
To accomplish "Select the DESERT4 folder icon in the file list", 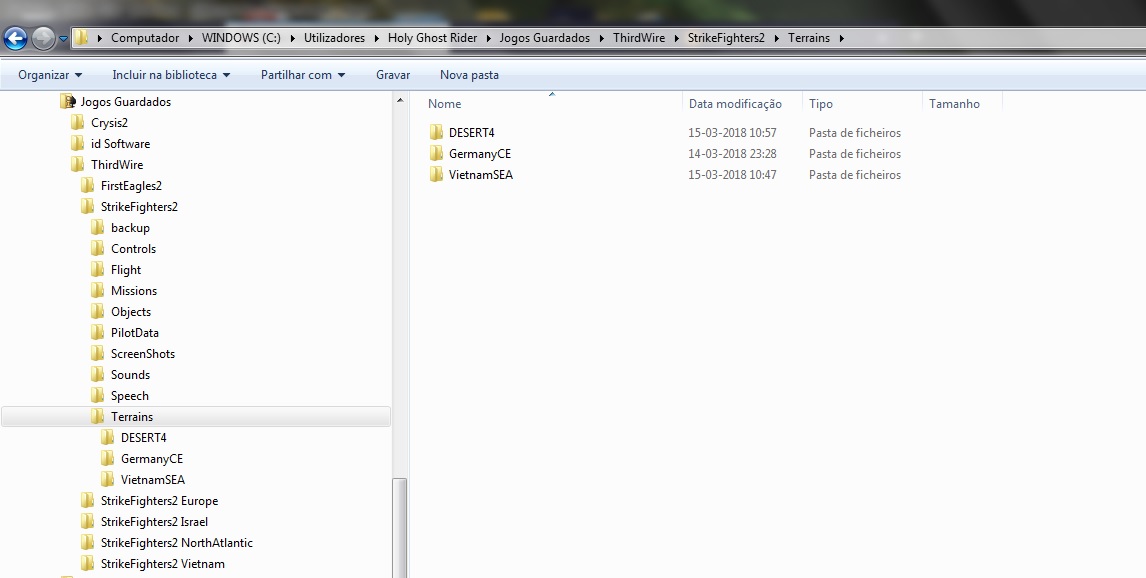I will [x=436, y=132].
